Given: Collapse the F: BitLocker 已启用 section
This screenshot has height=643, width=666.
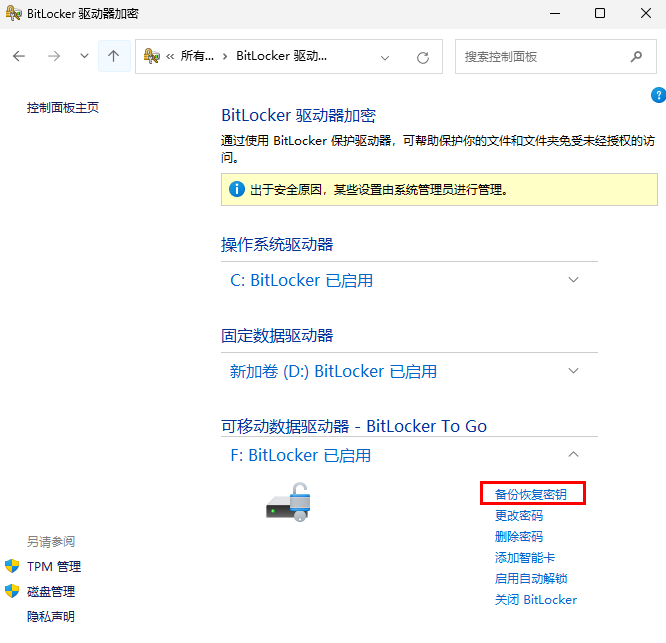Looking at the screenshot, I should point(573,455).
